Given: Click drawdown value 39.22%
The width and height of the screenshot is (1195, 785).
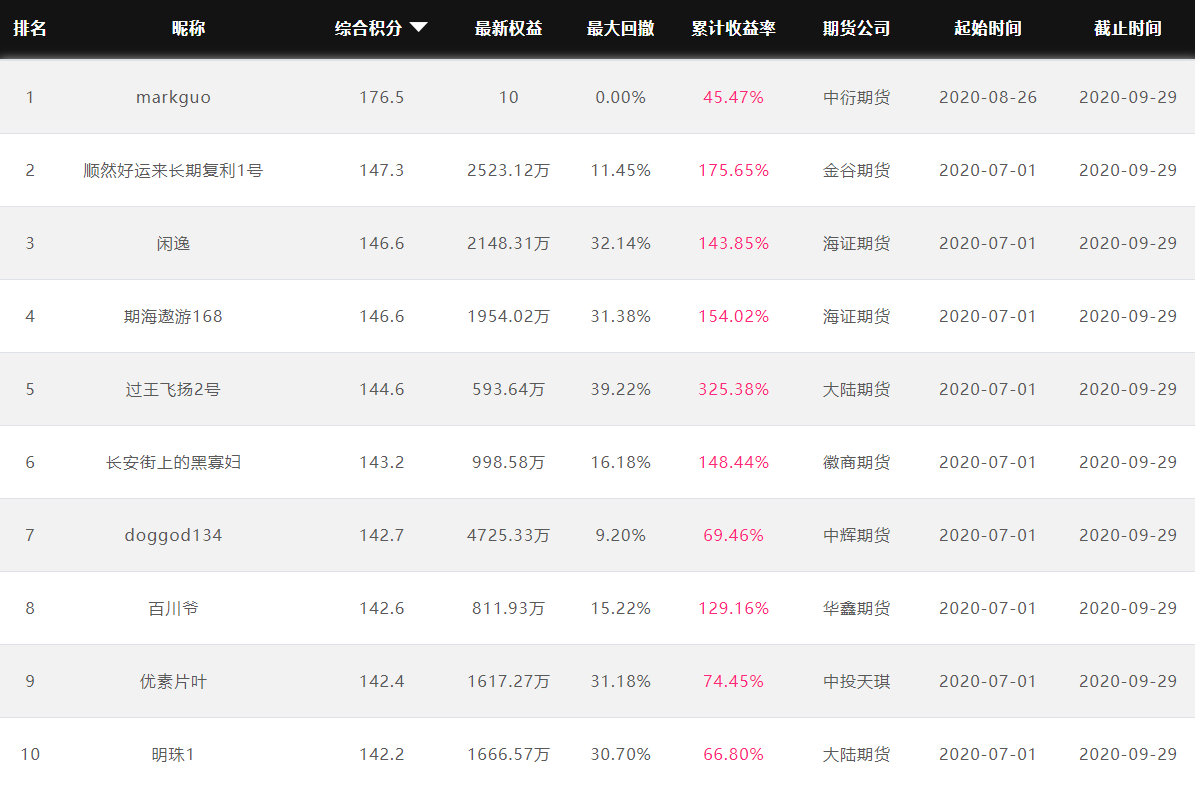Looking at the screenshot, I should pyautogui.click(x=620, y=389).
